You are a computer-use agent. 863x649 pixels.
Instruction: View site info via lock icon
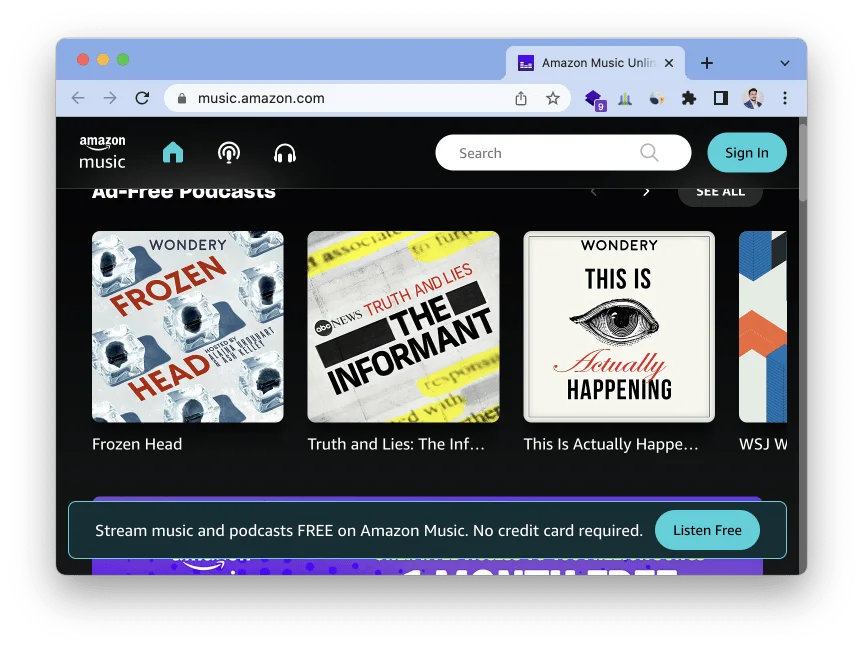tap(182, 98)
